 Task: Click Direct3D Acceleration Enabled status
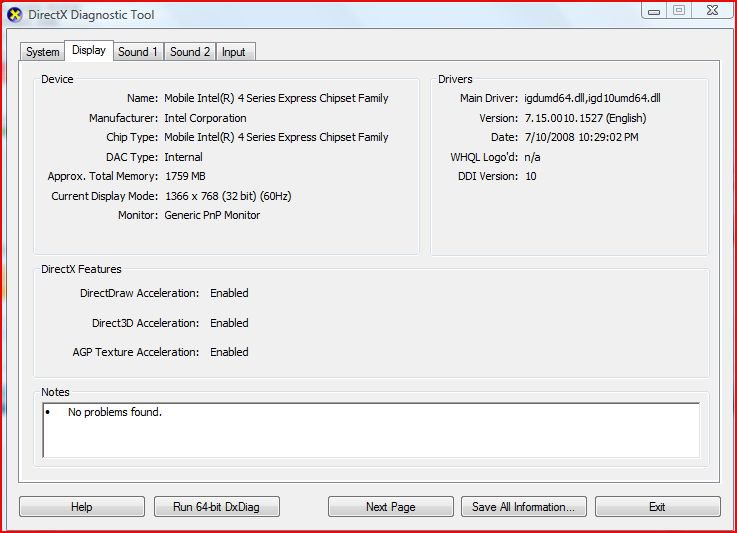229,323
